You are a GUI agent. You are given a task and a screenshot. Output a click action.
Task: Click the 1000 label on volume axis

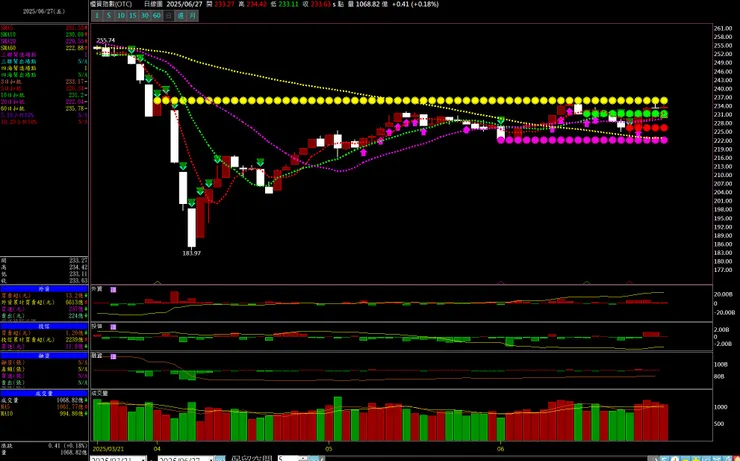721,407
